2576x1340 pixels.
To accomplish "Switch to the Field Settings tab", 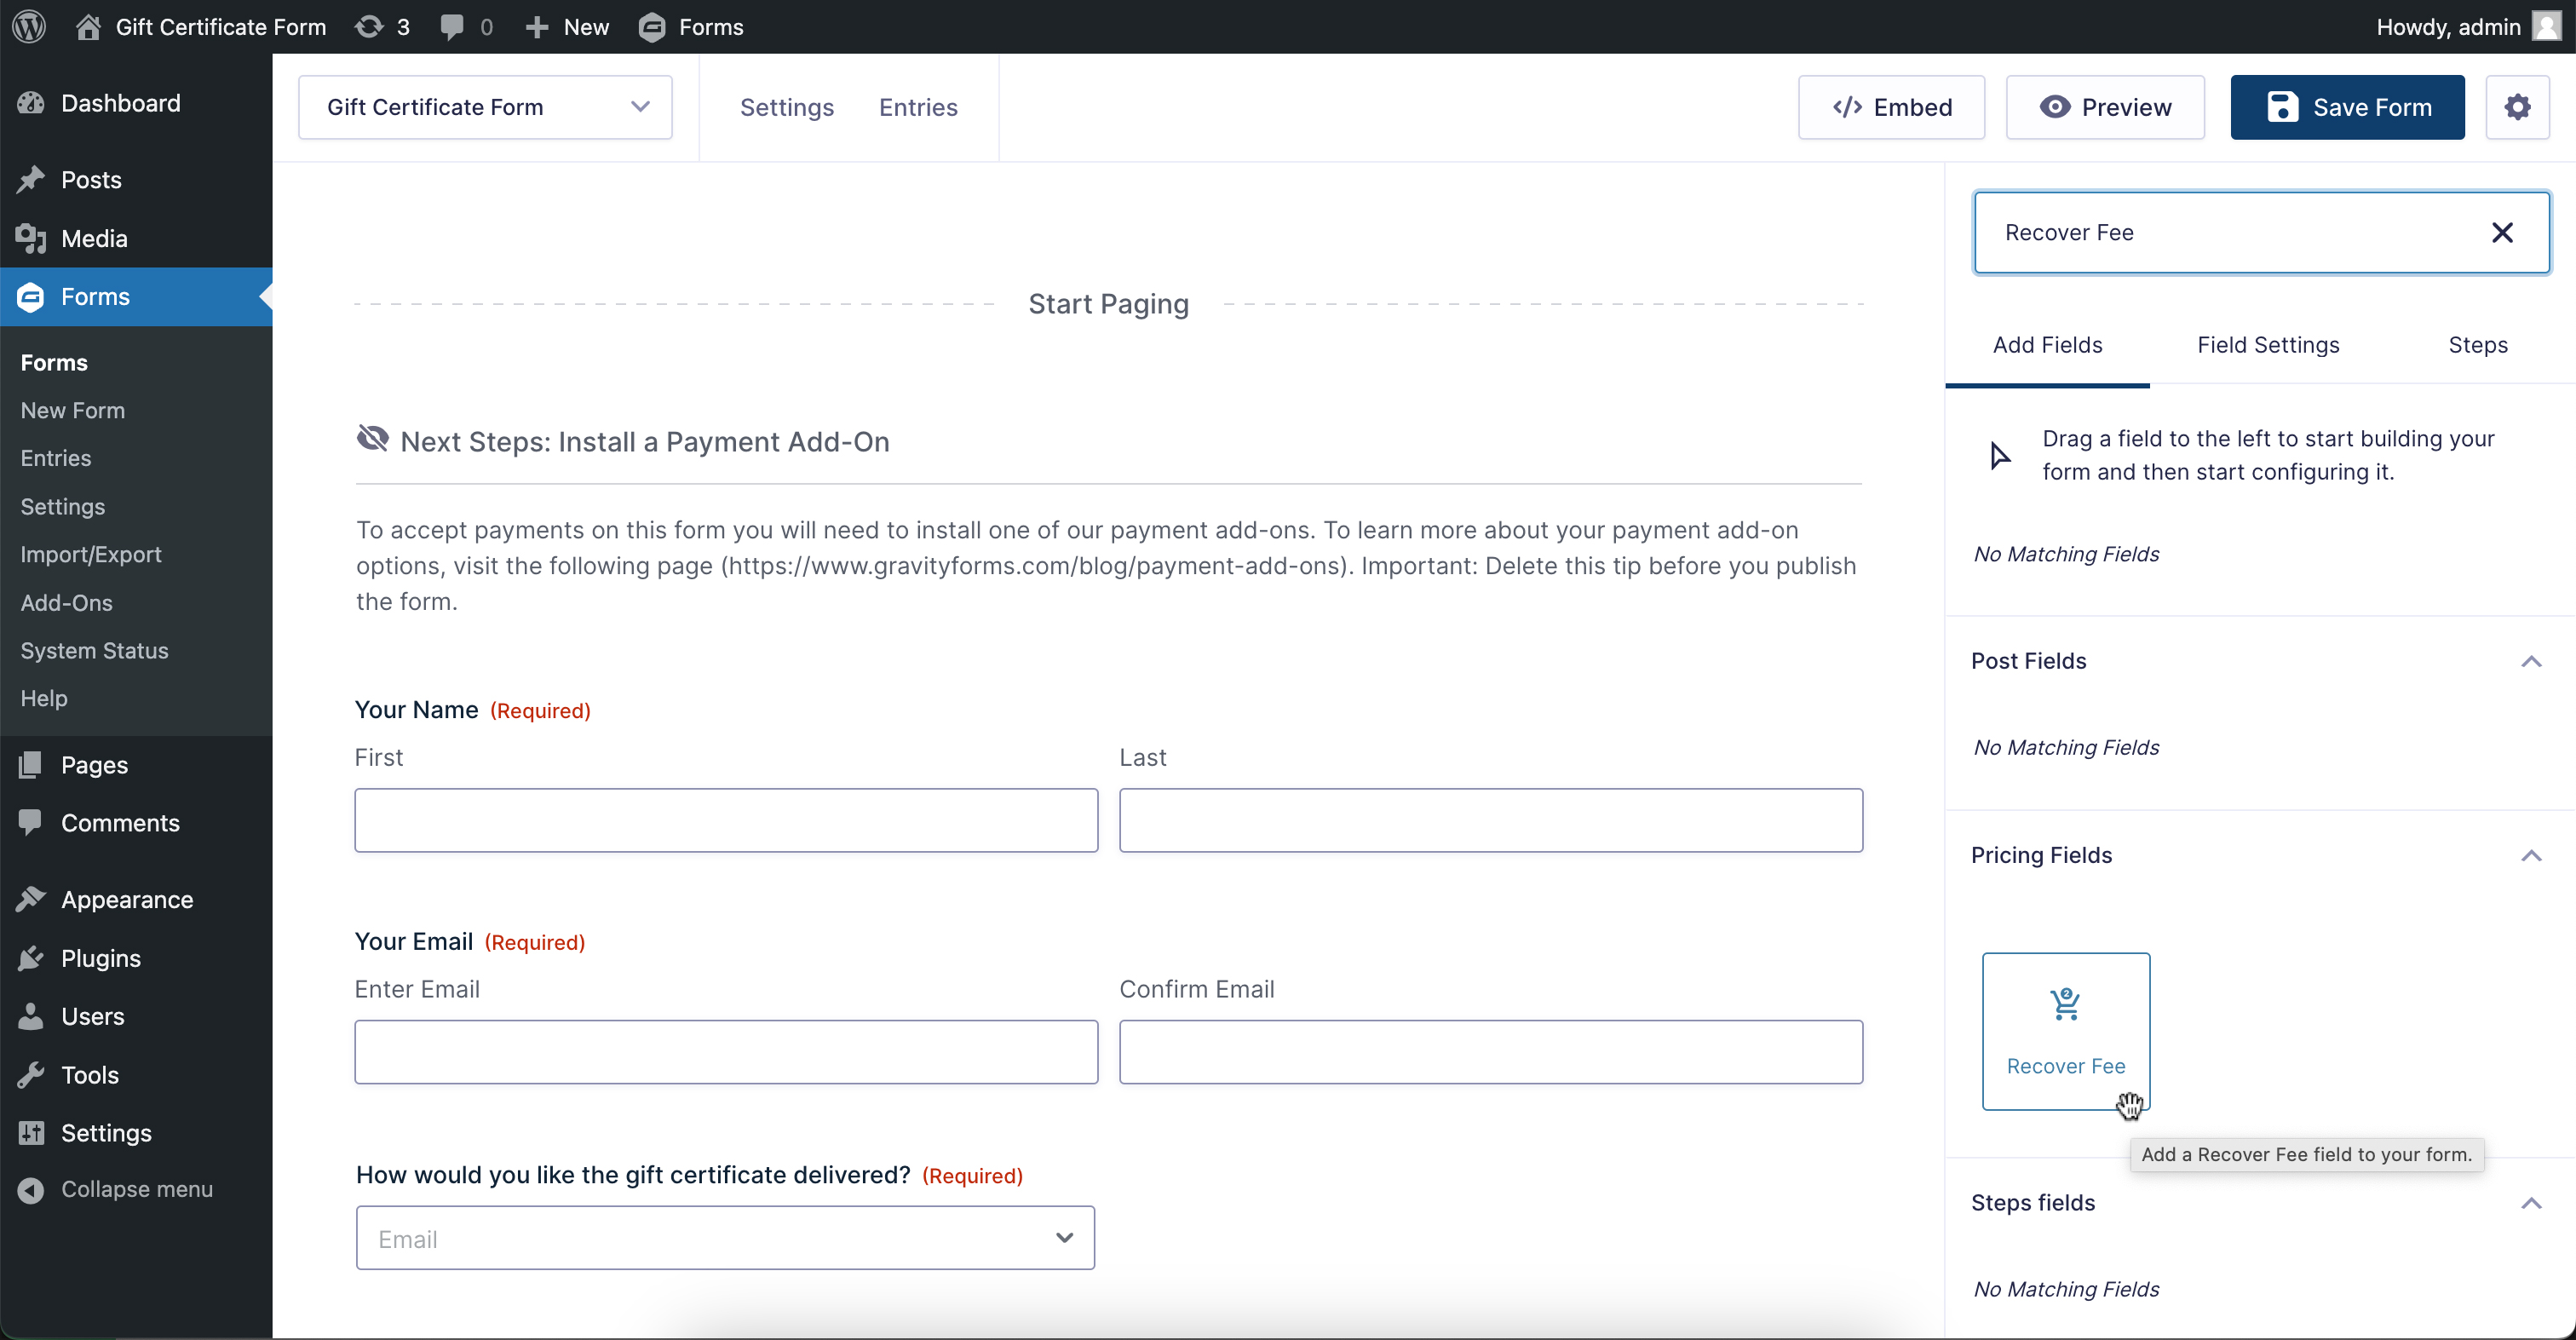I will coord(2268,344).
